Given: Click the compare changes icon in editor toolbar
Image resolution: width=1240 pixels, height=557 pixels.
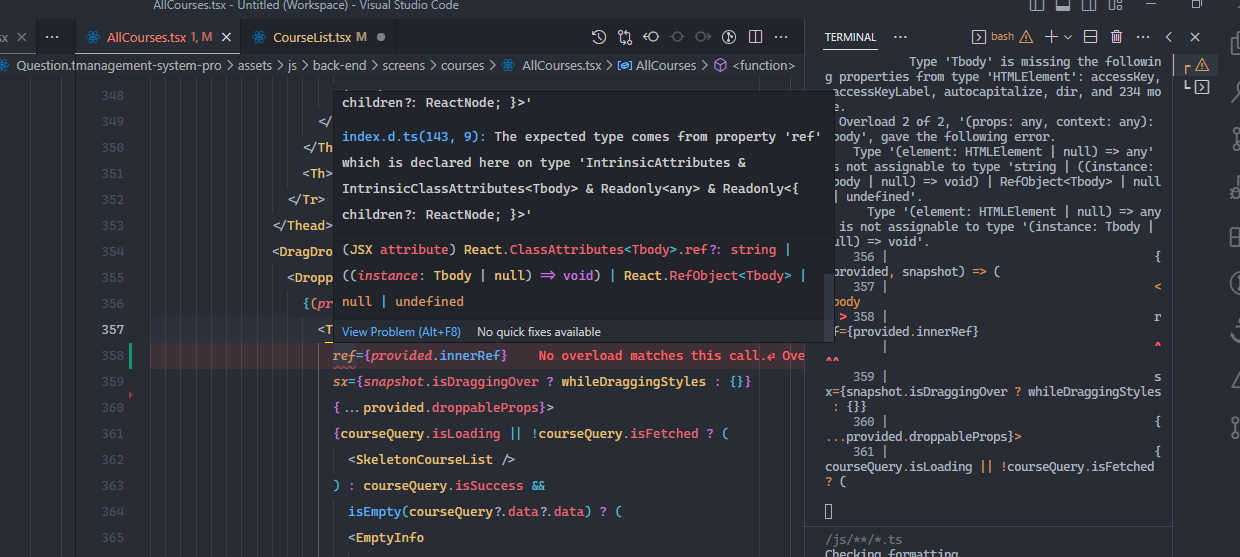Looking at the screenshot, I should pyautogui.click(x=625, y=37).
